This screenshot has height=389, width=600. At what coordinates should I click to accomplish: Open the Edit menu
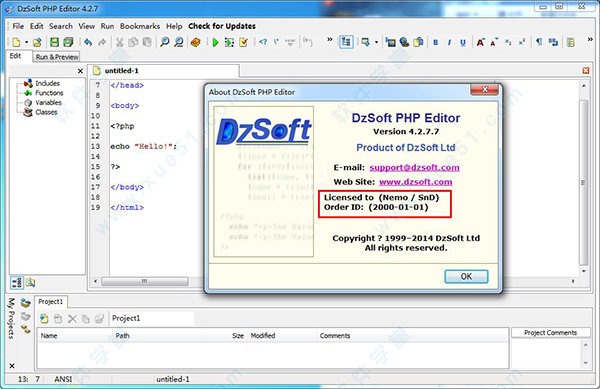[x=36, y=26]
